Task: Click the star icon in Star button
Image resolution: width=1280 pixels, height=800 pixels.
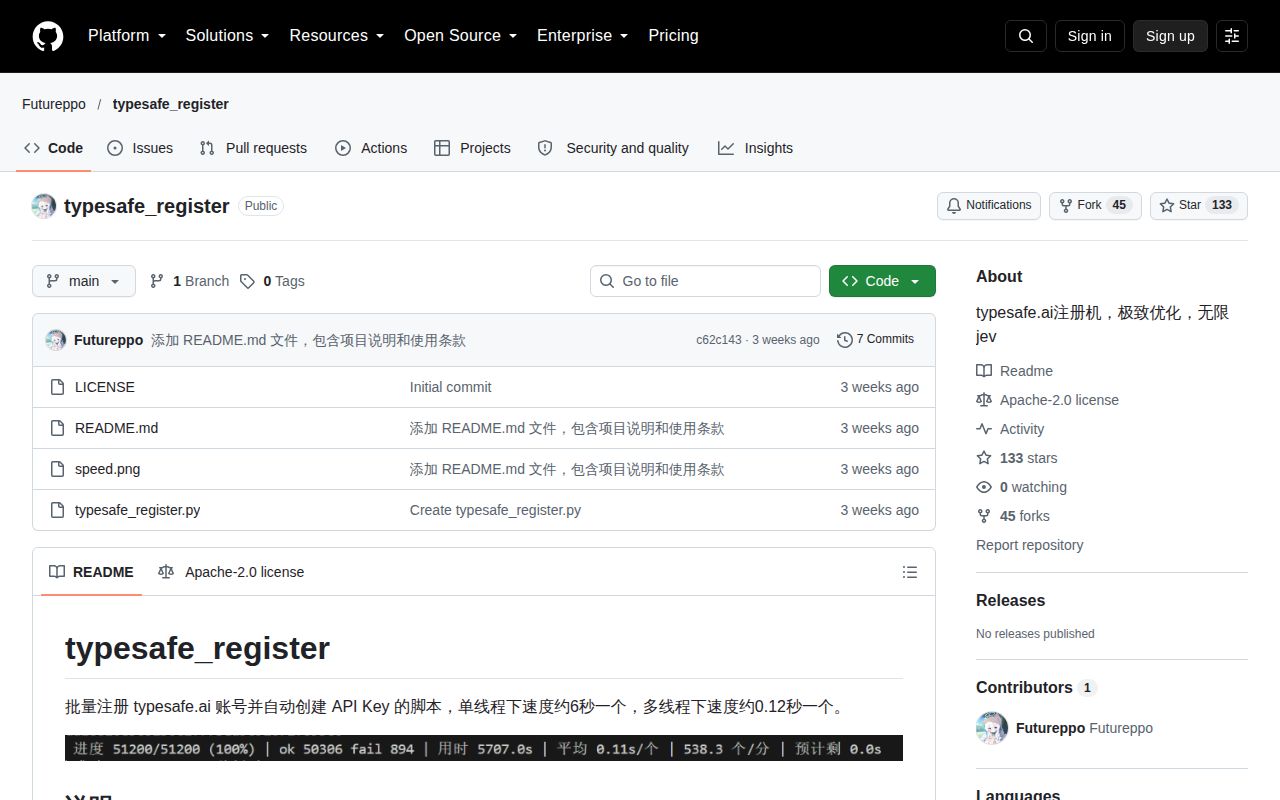Action: pyautogui.click(x=1167, y=205)
